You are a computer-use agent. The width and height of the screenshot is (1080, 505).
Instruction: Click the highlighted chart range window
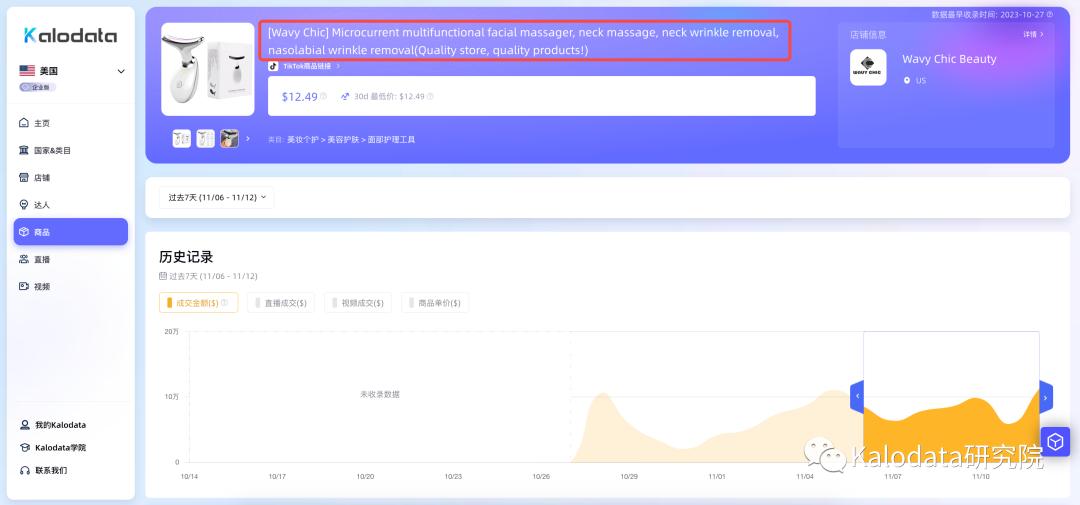coord(951,397)
